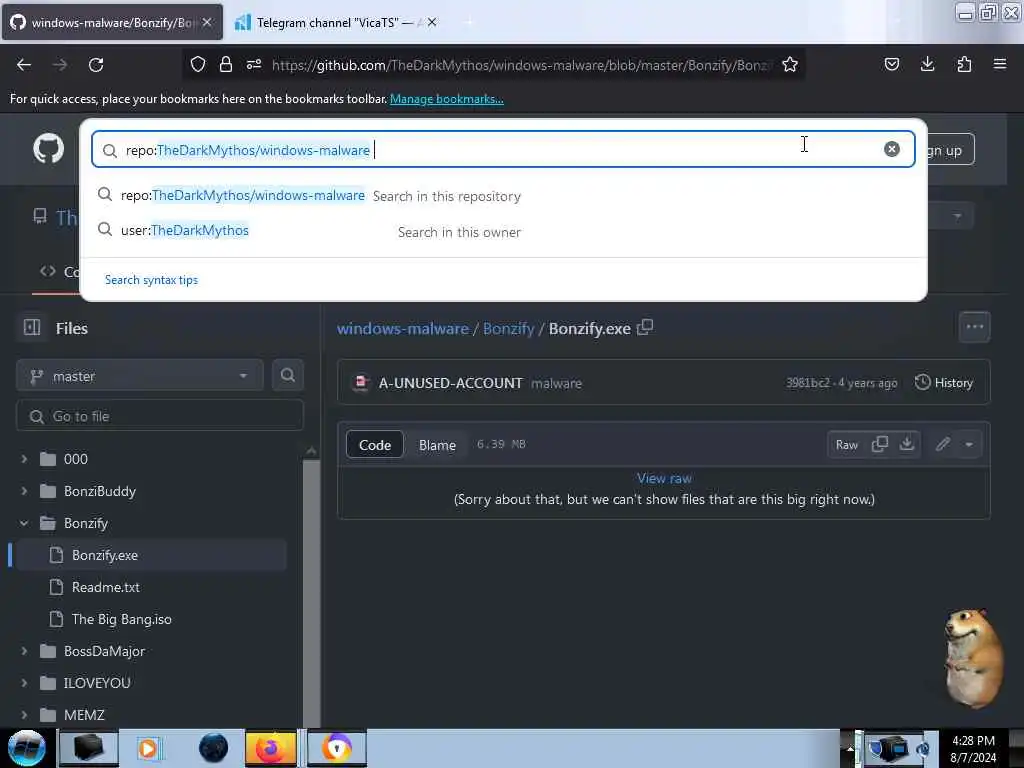This screenshot has height=768, width=1024.
Task: Open the master branch dropdown
Action: [140, 376]
